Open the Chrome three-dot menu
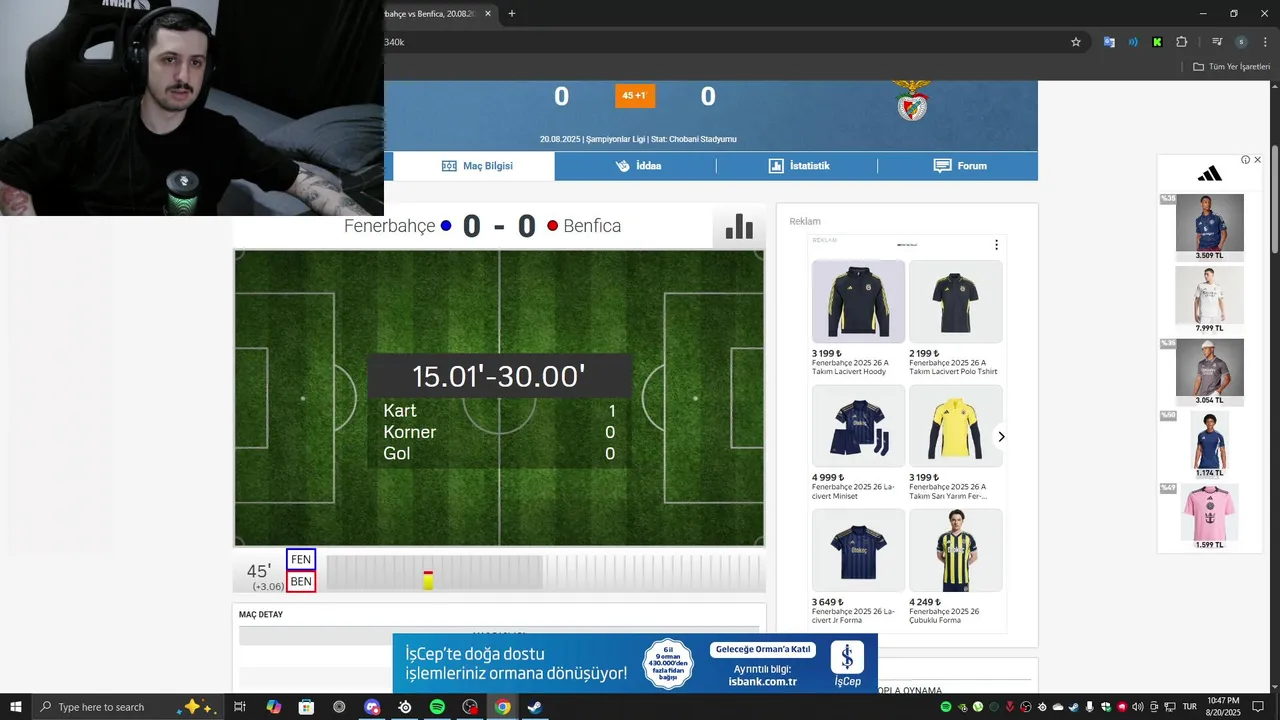 pos(1265,42)
